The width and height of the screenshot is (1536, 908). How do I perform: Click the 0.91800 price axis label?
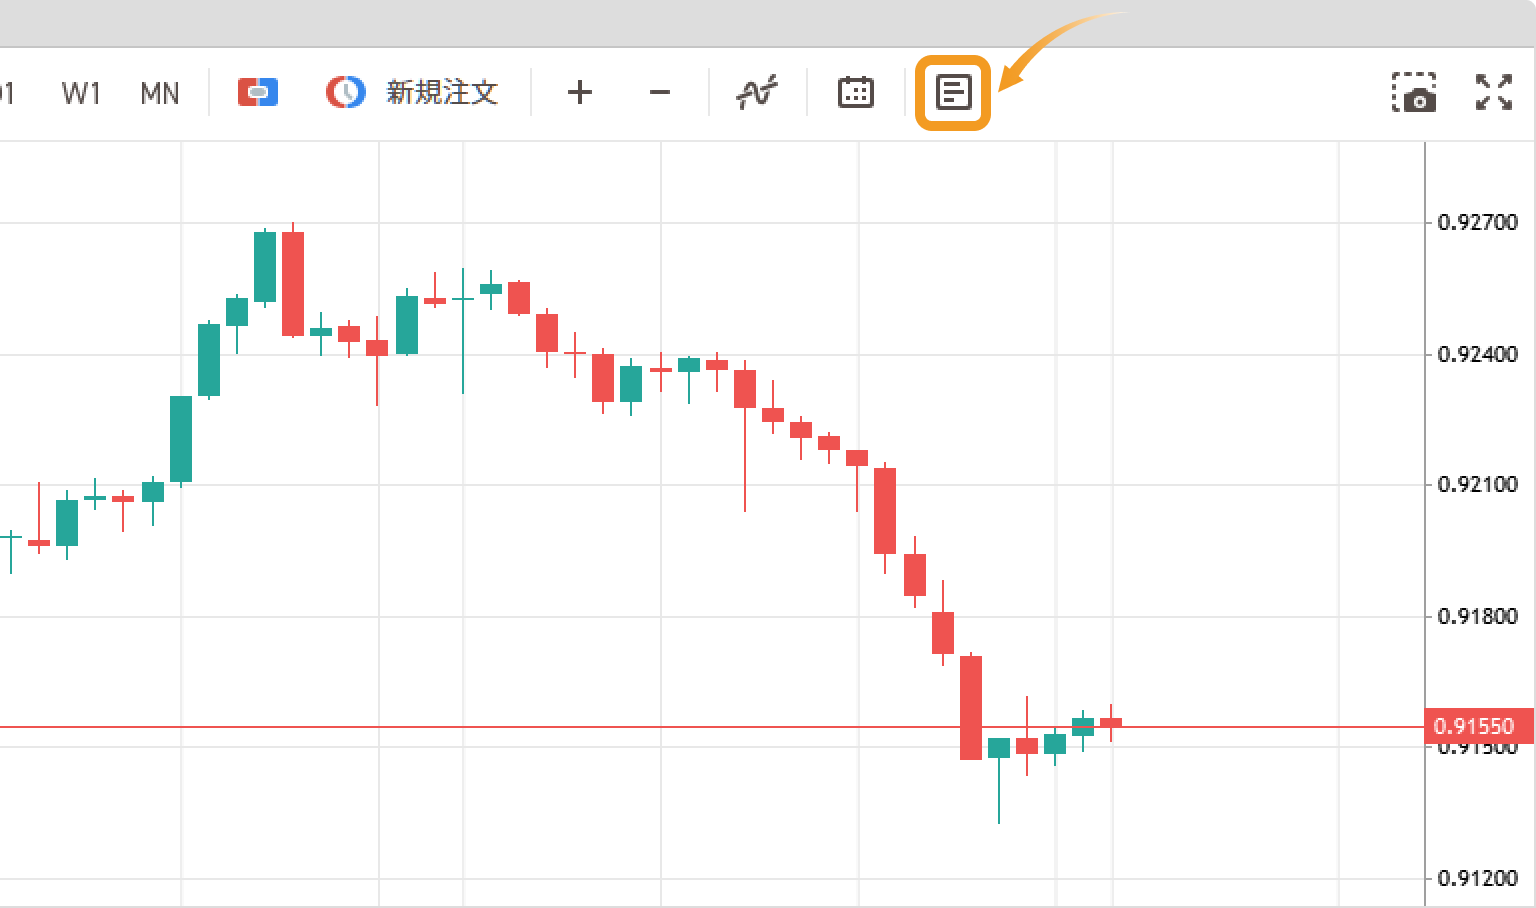1477,616
